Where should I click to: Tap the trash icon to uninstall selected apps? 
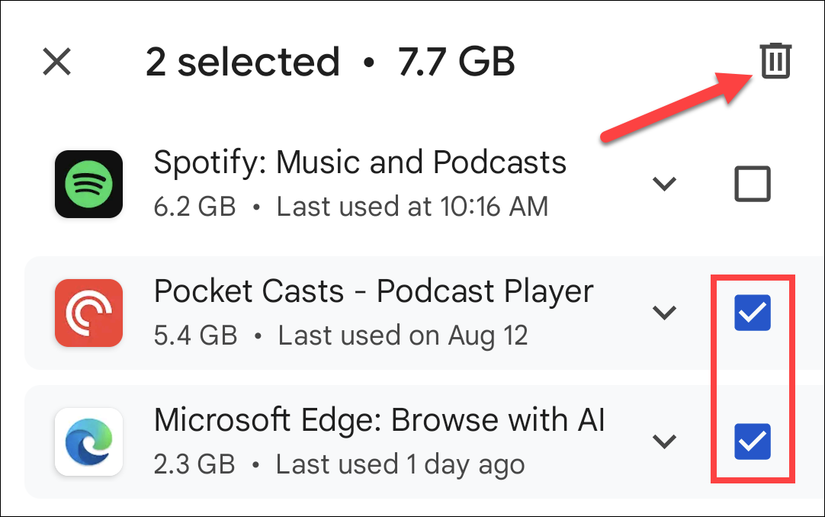pyautogui.click(x=776, y=62)
